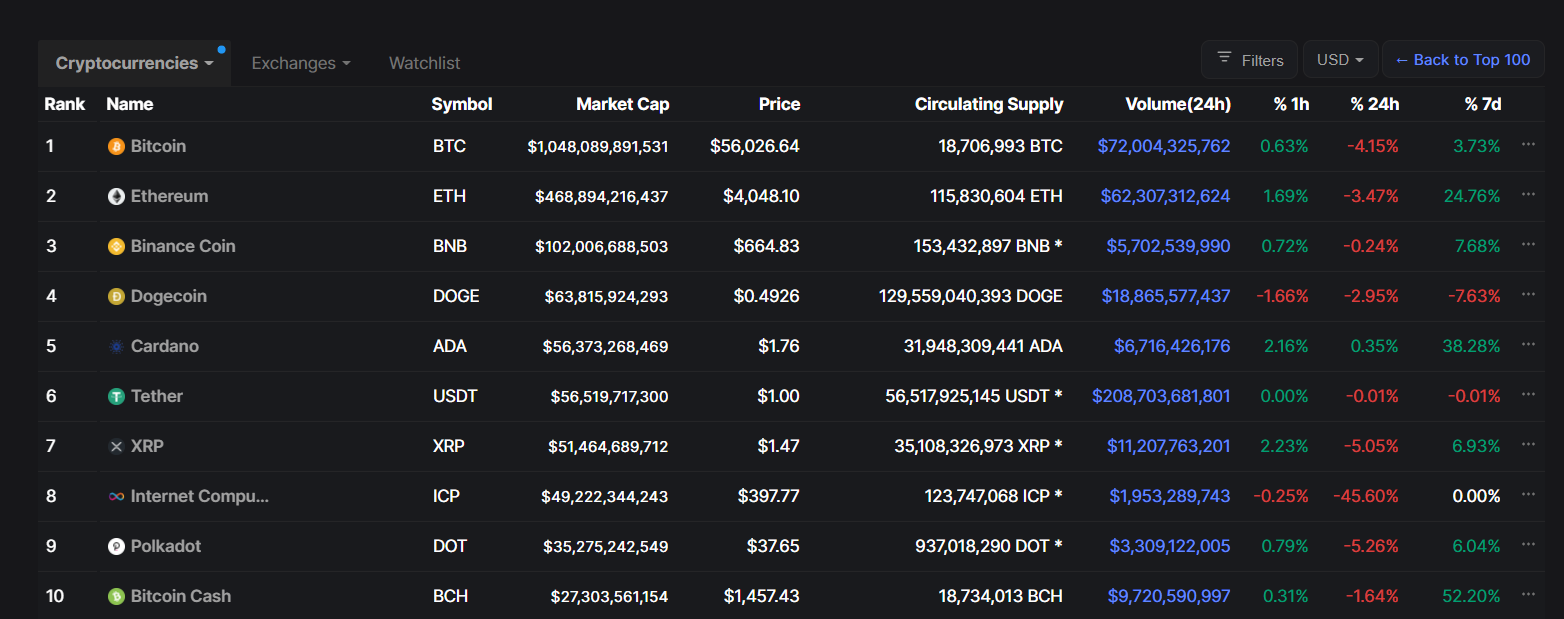Click the Binance Coin logo icon
The height and width of the screenshot is (619, 1564).
tap(116, 246)
